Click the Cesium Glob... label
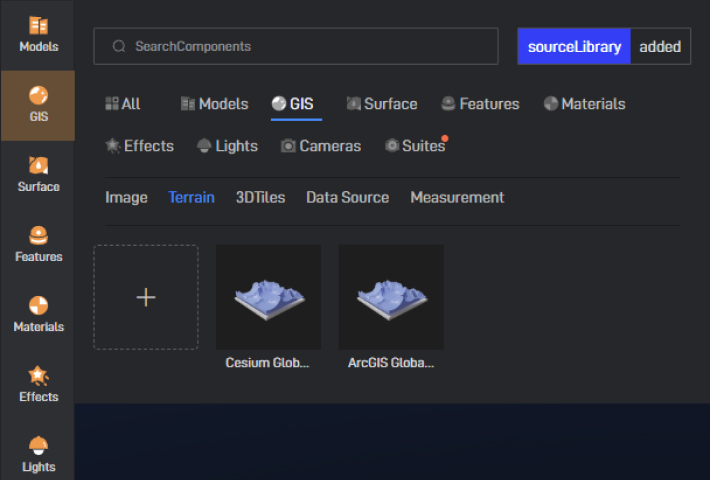 [x=267, y=363]
